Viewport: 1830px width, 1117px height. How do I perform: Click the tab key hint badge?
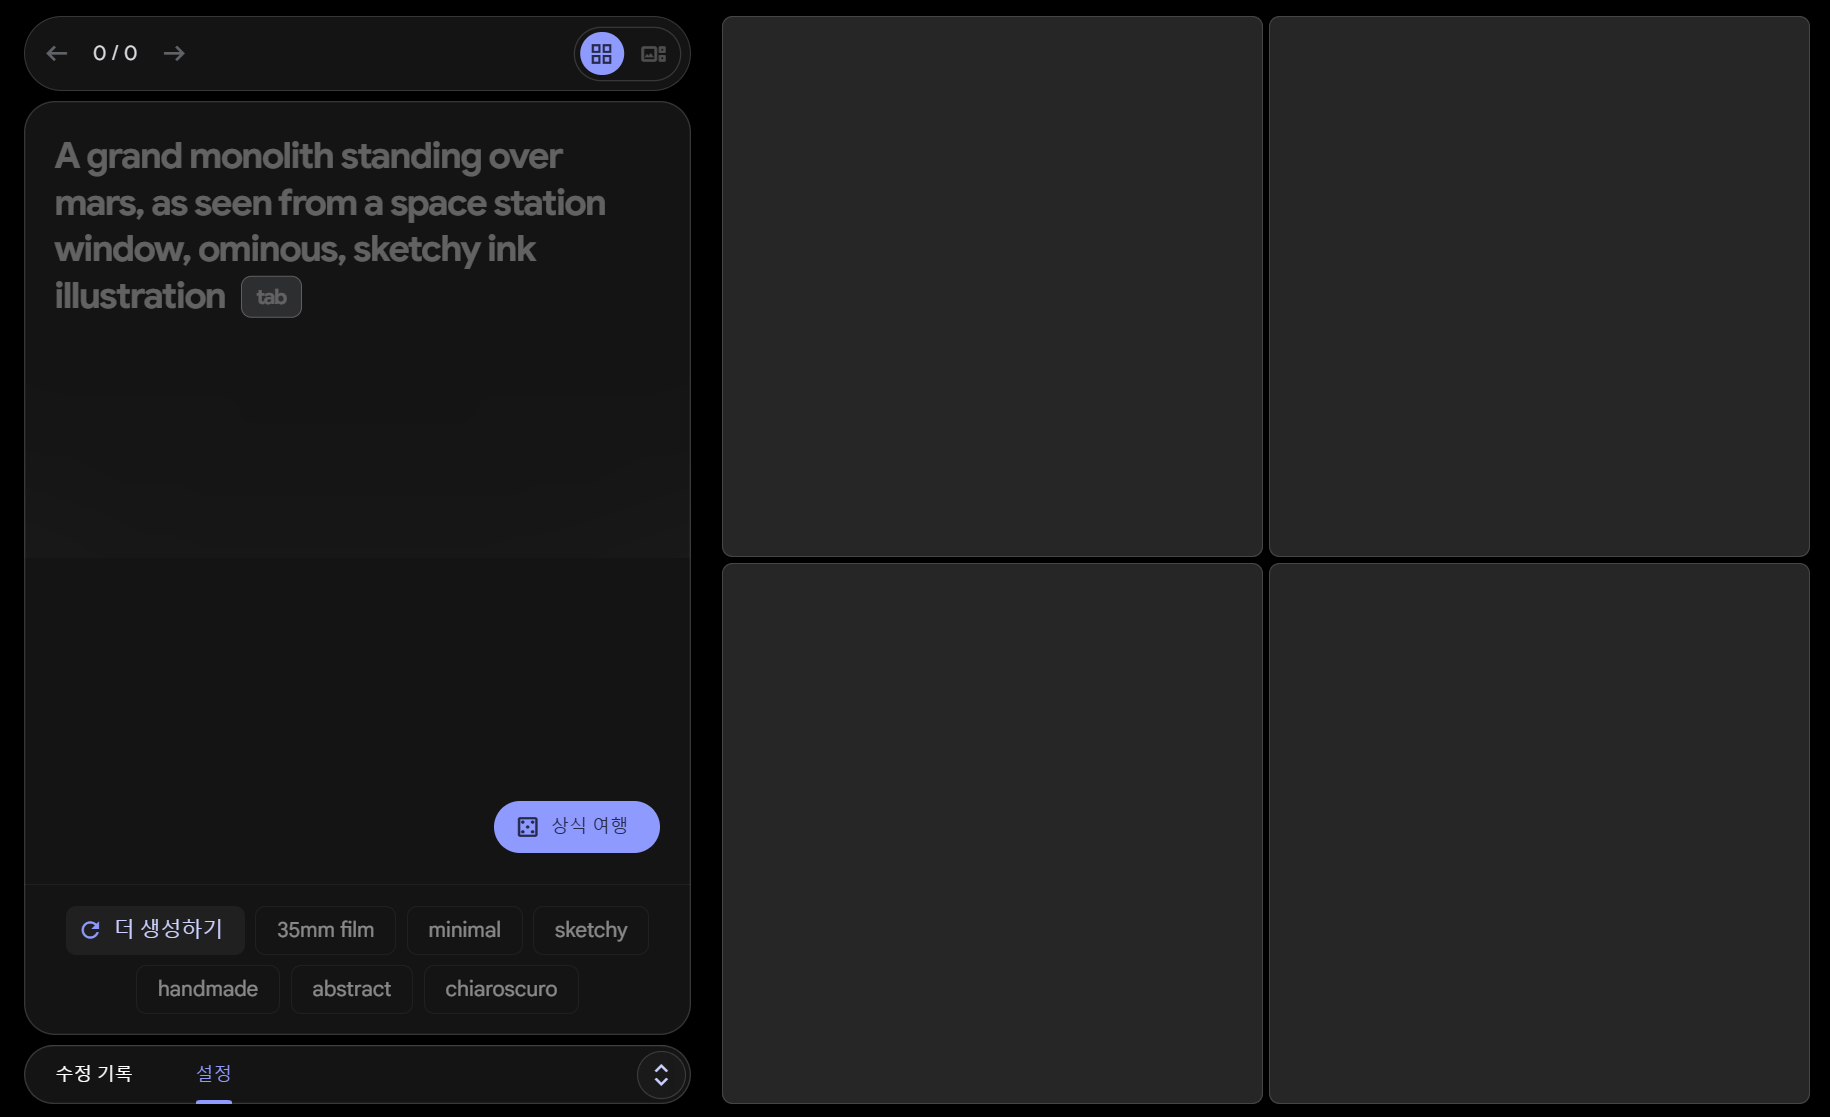tap(271, 297)
